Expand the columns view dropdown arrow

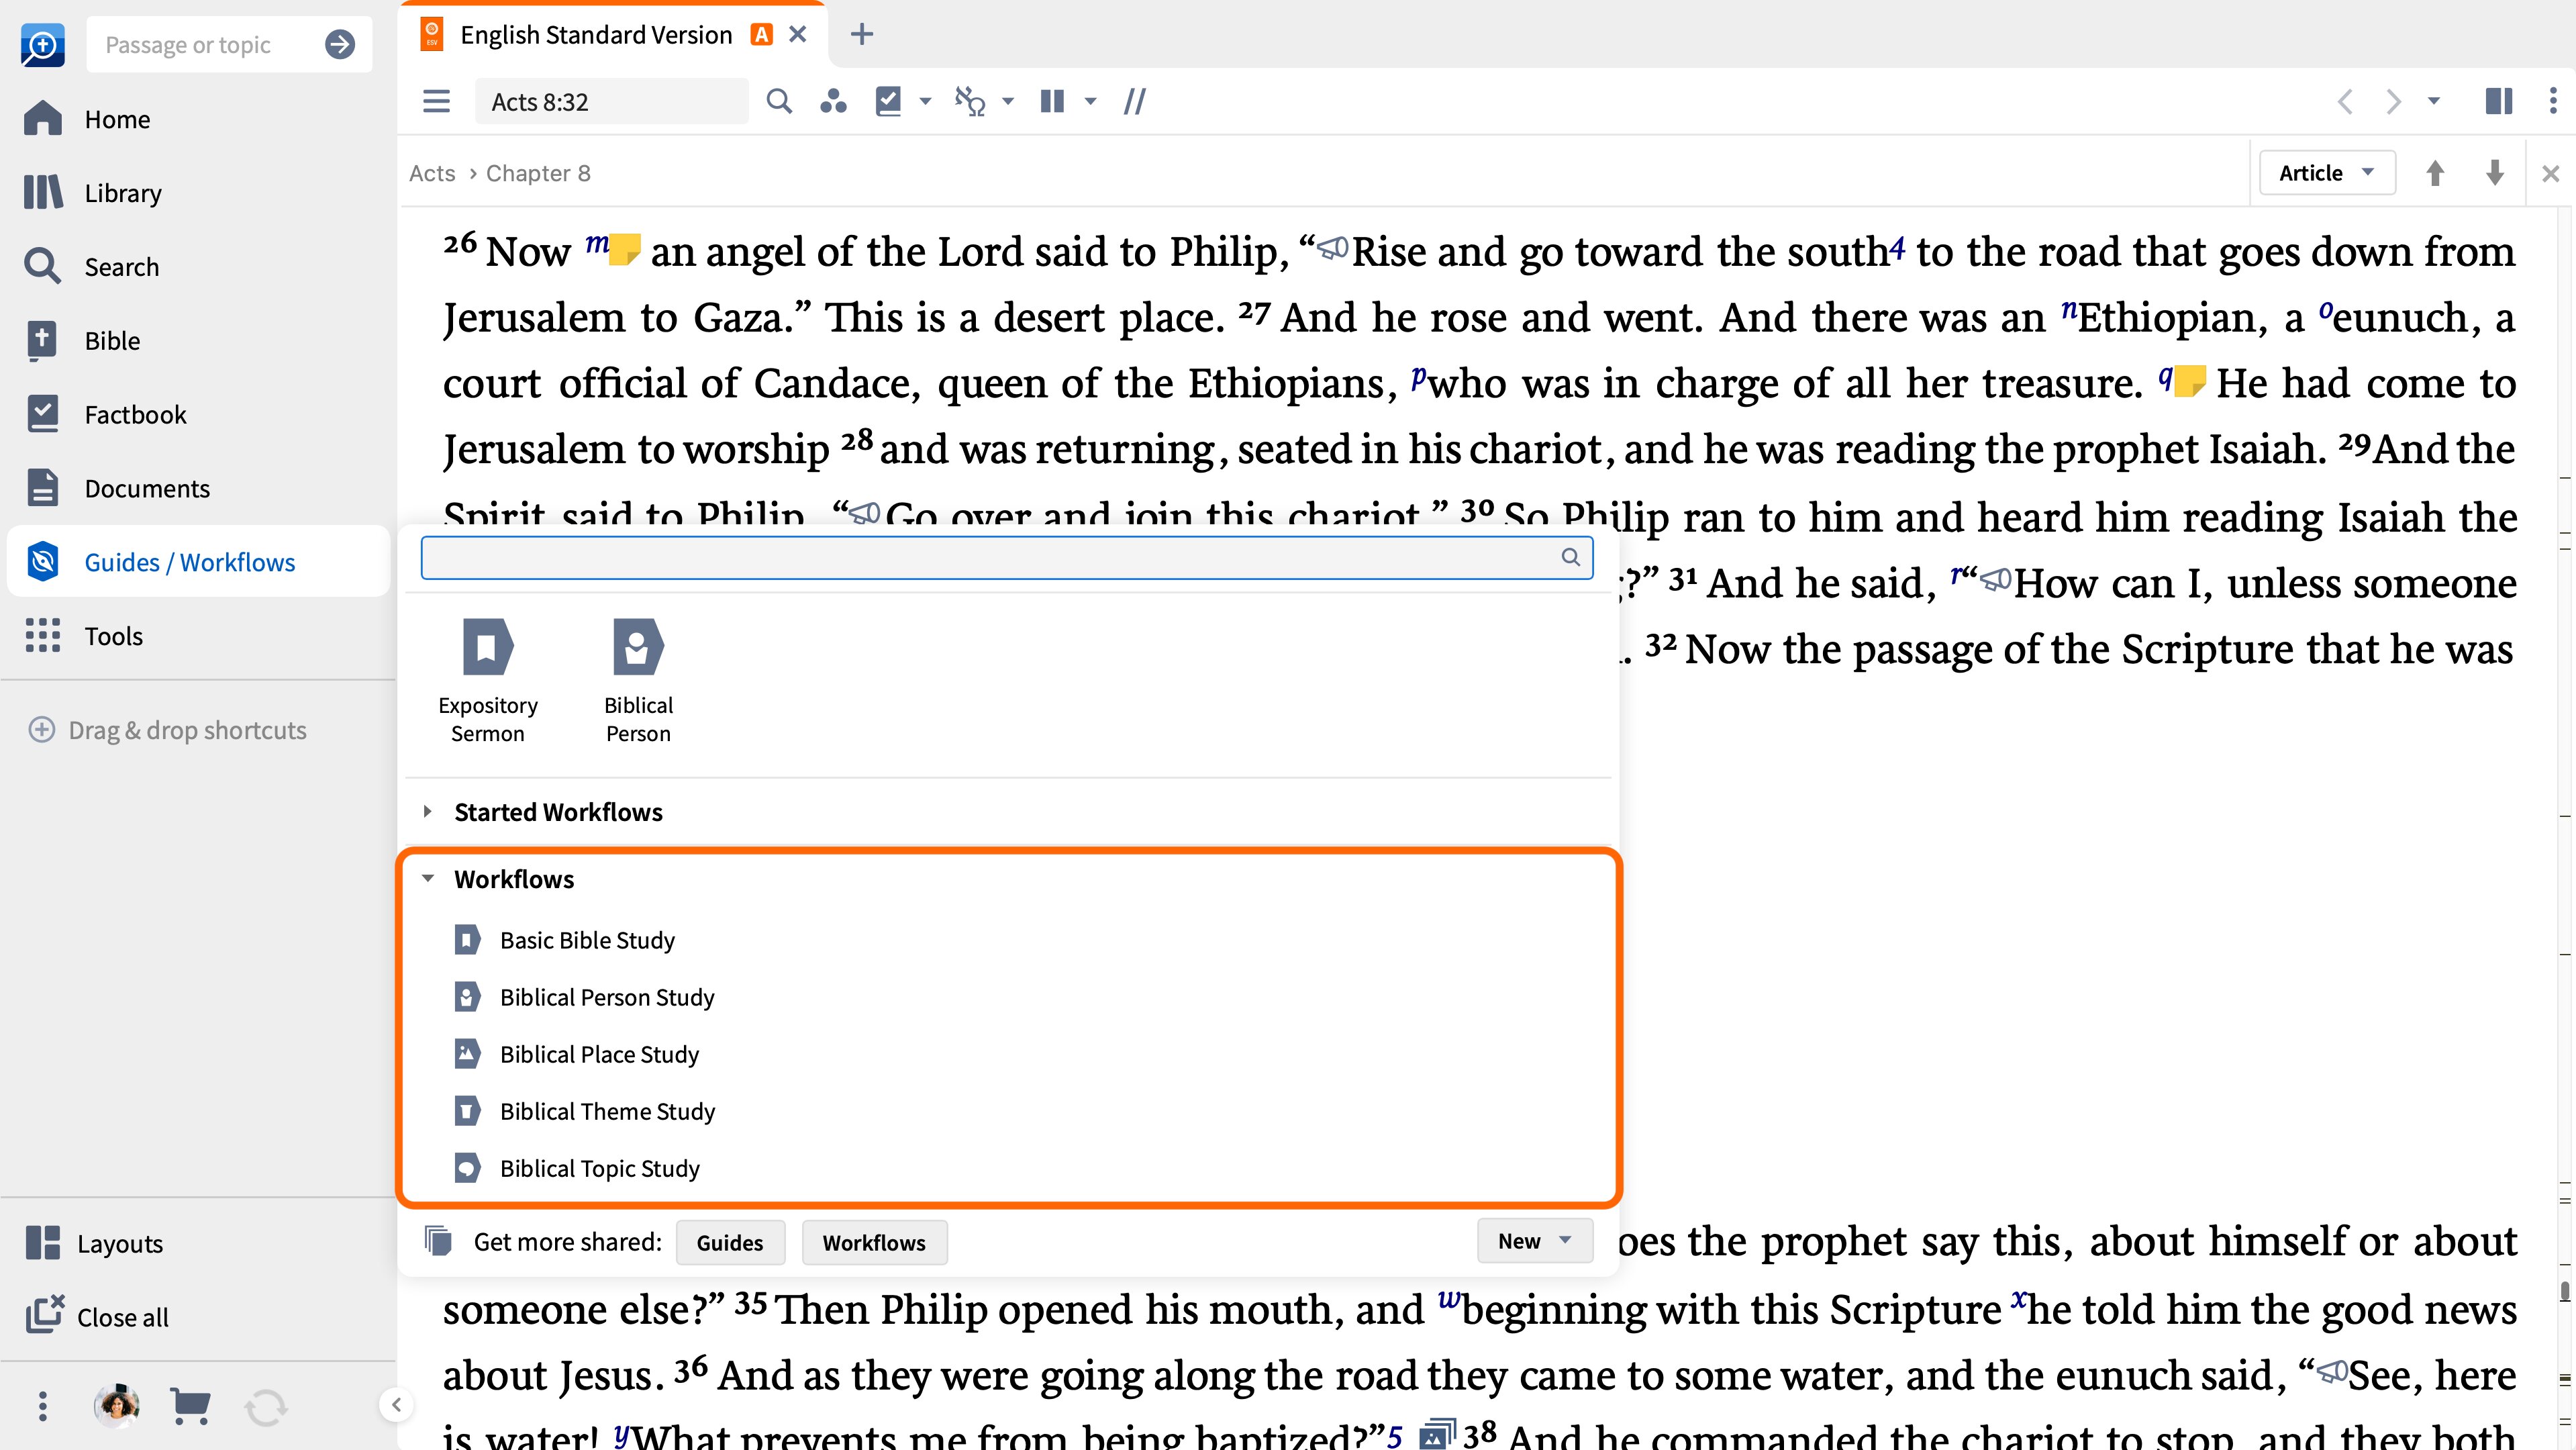[1091, 101]
